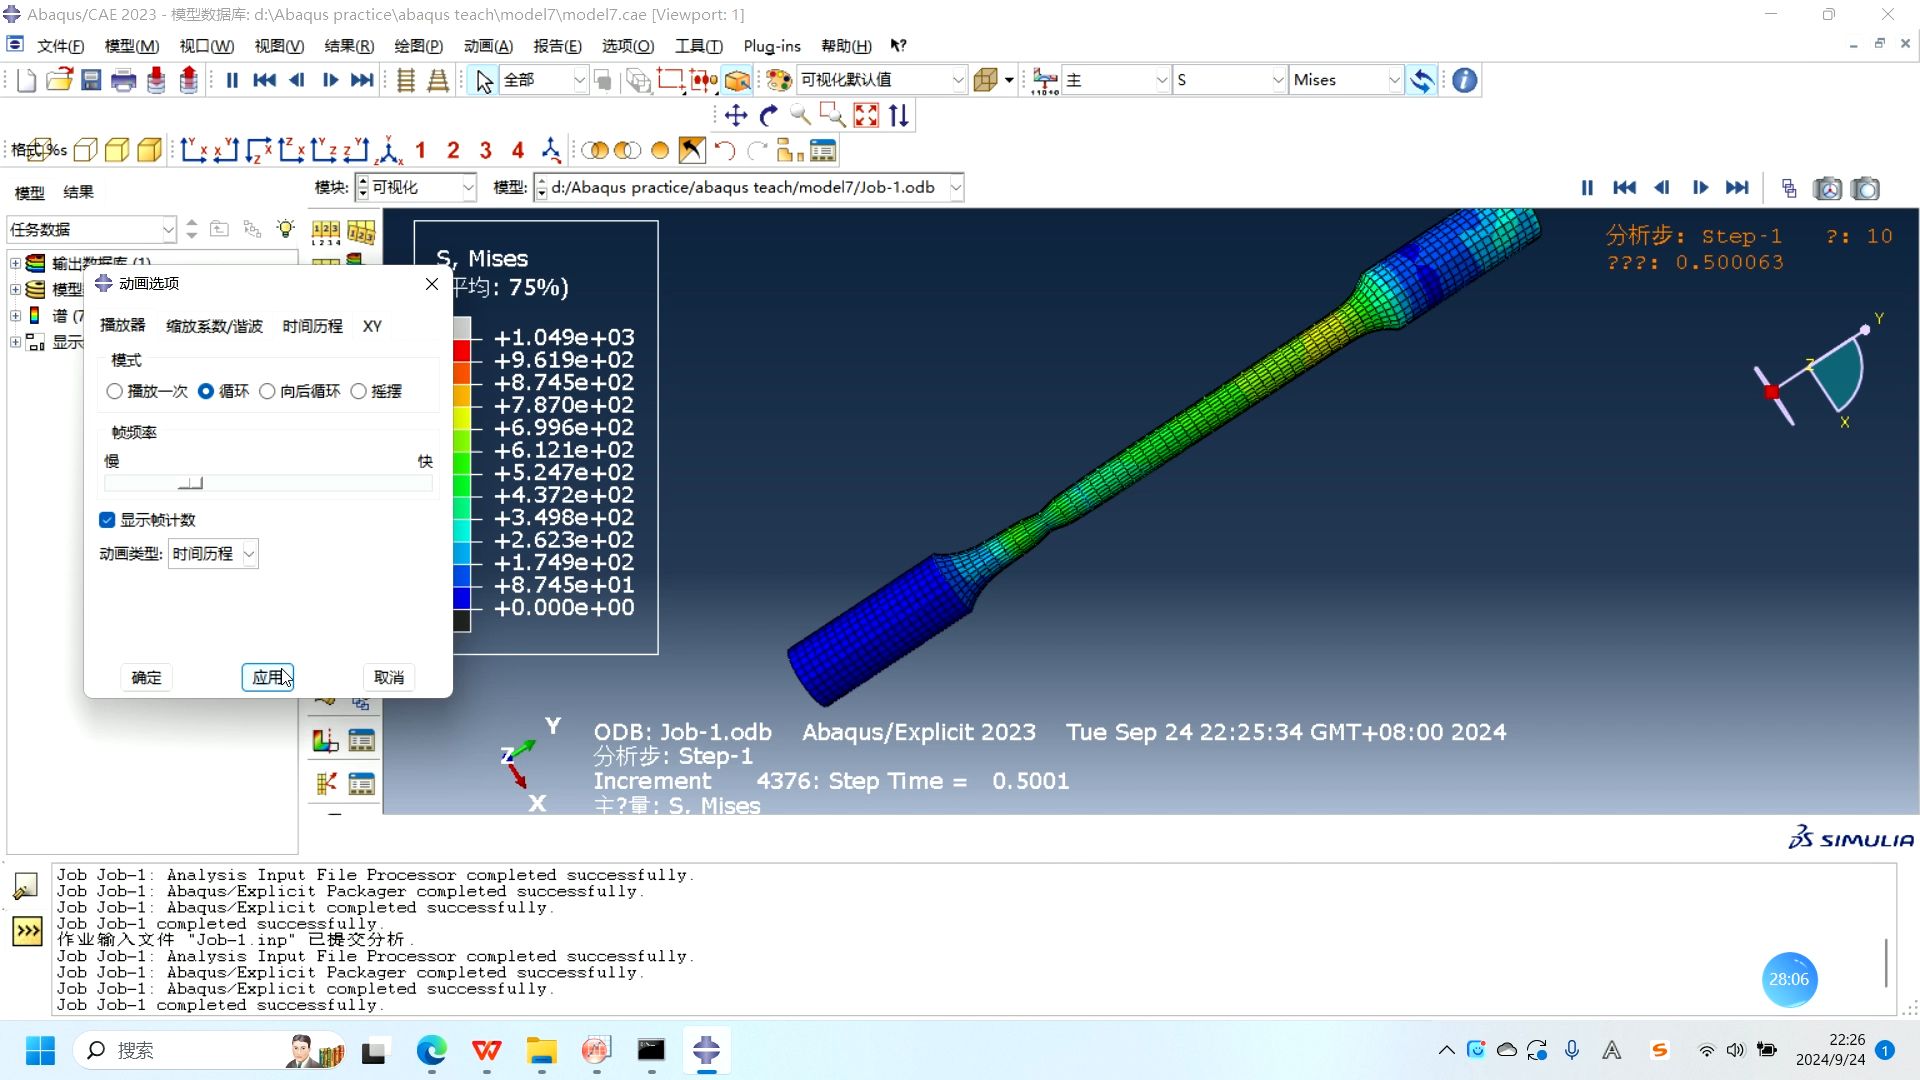
Task: Expand the 输出数据库 tree node
Action: click(15, 263)
